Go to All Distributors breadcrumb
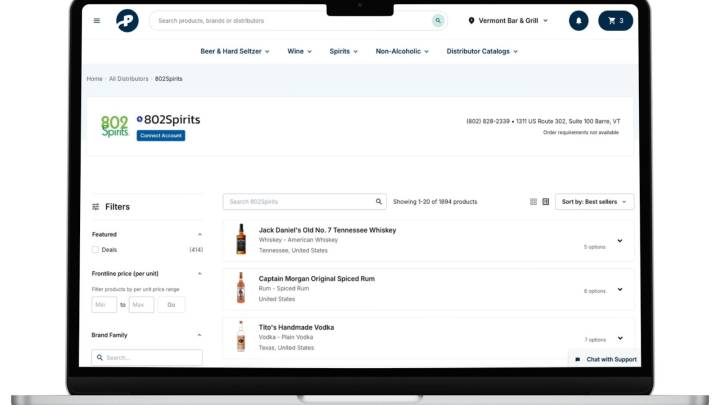The height and width of the screenshot is (405, 719). pyautogui.click(x=128, y=79)
